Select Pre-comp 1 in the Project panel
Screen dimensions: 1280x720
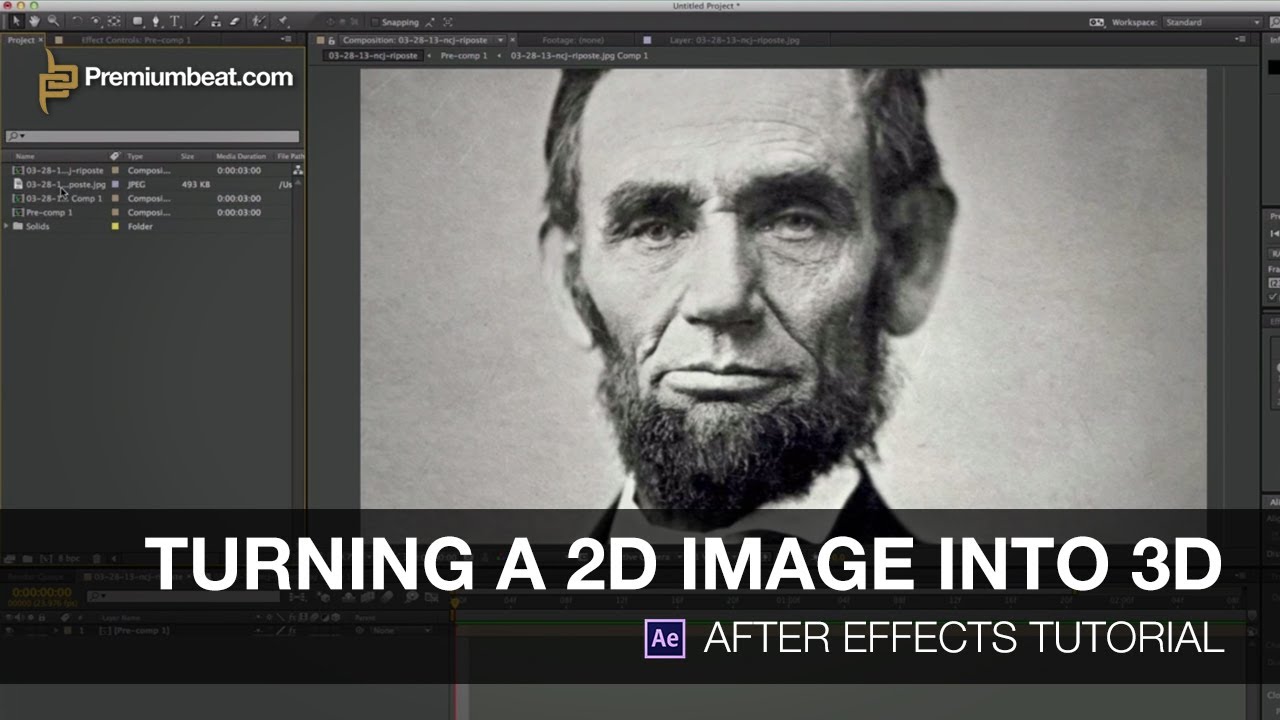(x=49, y=213)
